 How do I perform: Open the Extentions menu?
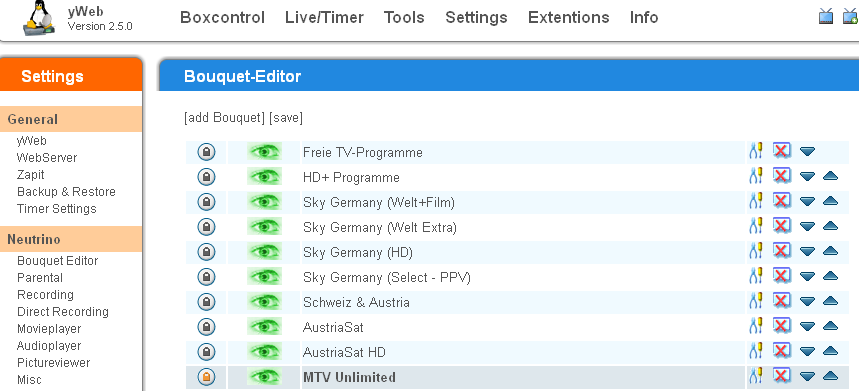click(569, 18)
